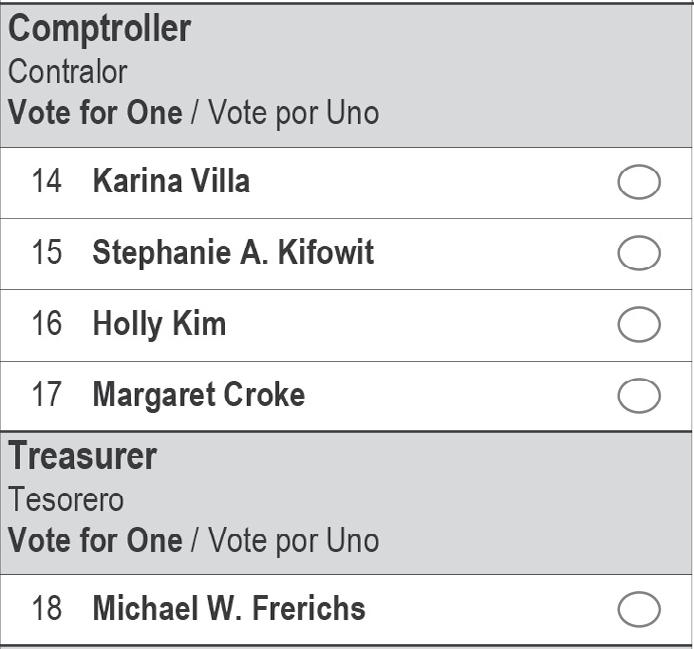Click candidate number 17
The width and height of the screenshot is (694, 649).
click(46, 395)
